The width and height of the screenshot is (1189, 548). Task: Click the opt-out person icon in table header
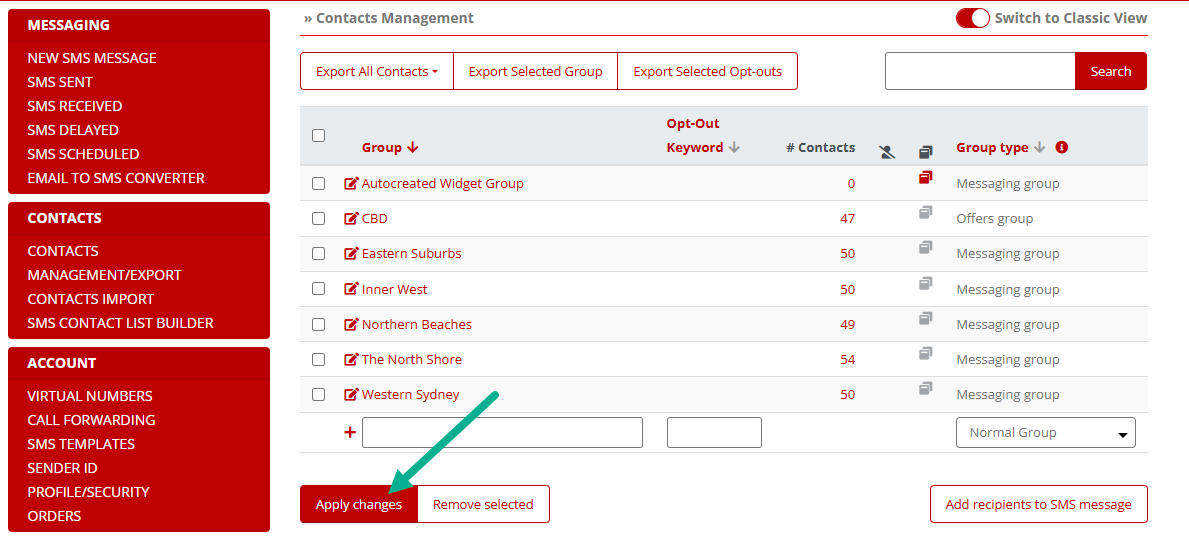[887, 152]
